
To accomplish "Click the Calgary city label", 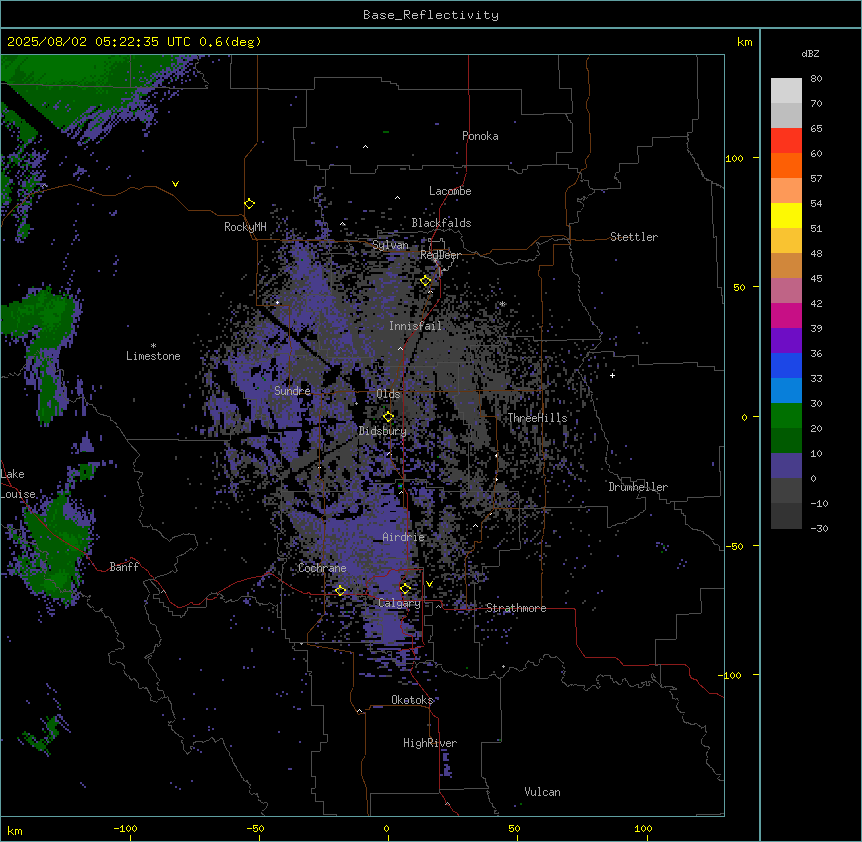I will [399, 603].
